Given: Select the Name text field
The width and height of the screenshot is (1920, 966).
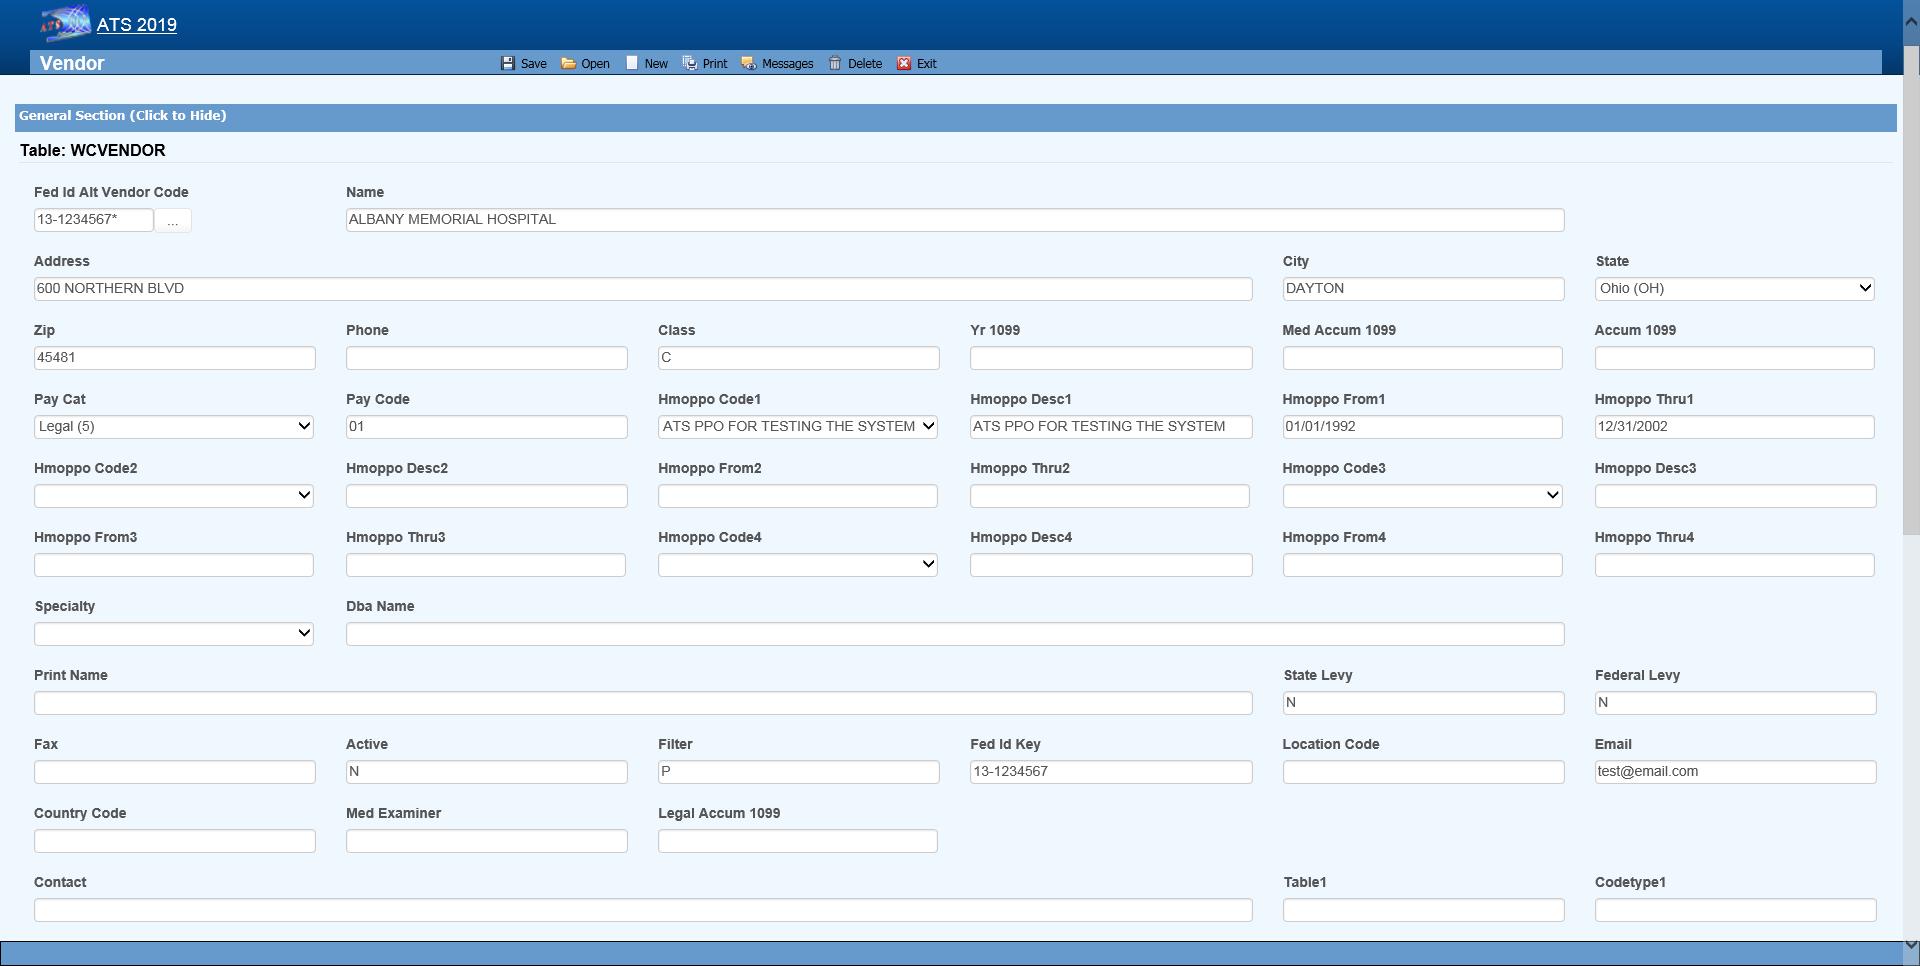Looking at the screenshot, I should (x=954, y=220).
